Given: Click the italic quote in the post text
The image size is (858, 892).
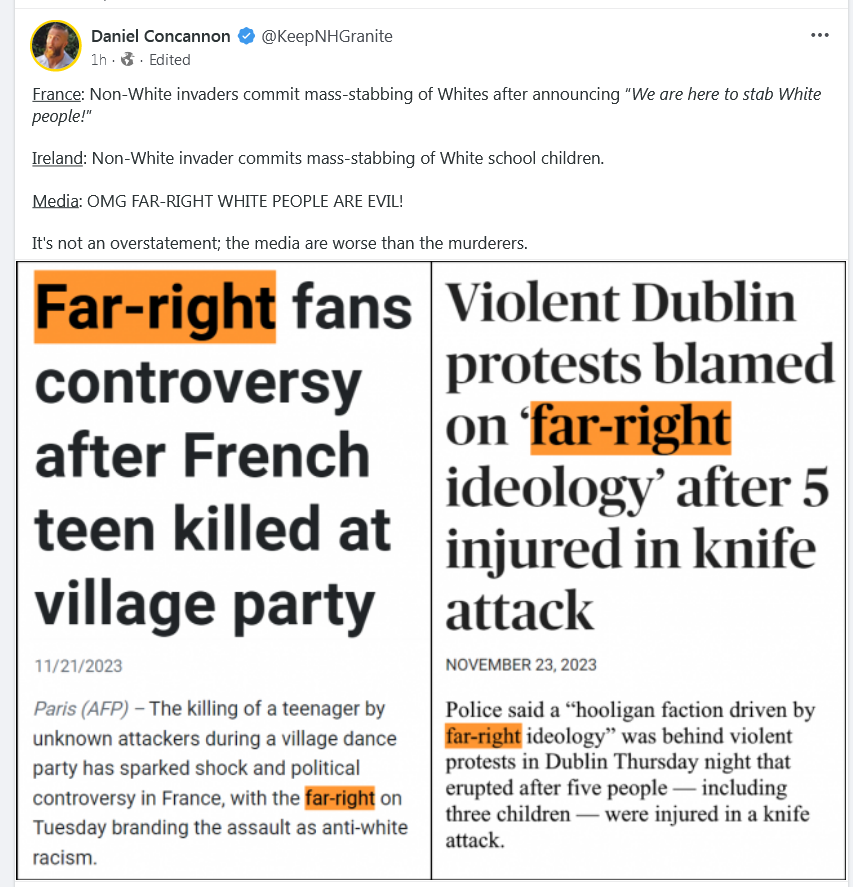Looking at the screenshot, I should (428, 105).
